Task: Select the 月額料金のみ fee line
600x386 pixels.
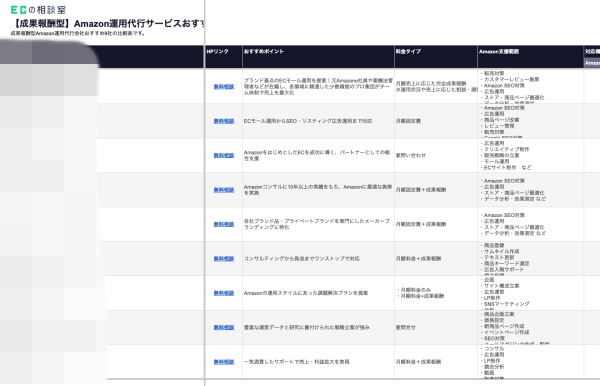Action: click(x=414, y=290)
